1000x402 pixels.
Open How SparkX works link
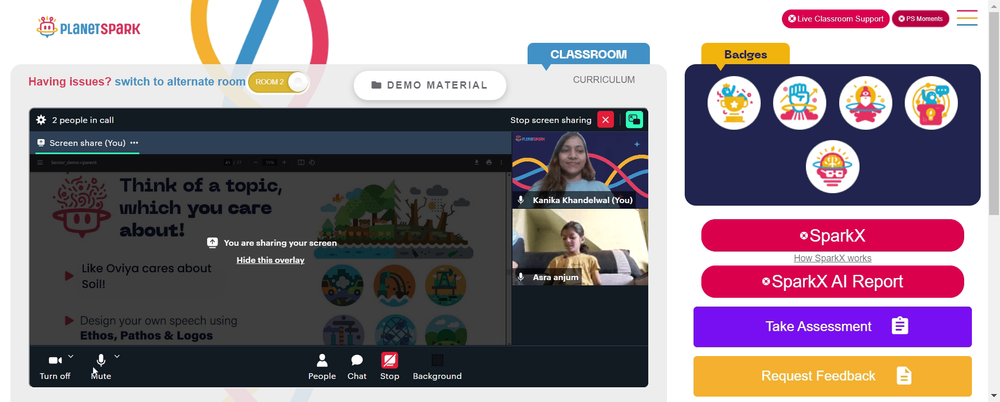[x=832, y=258]
